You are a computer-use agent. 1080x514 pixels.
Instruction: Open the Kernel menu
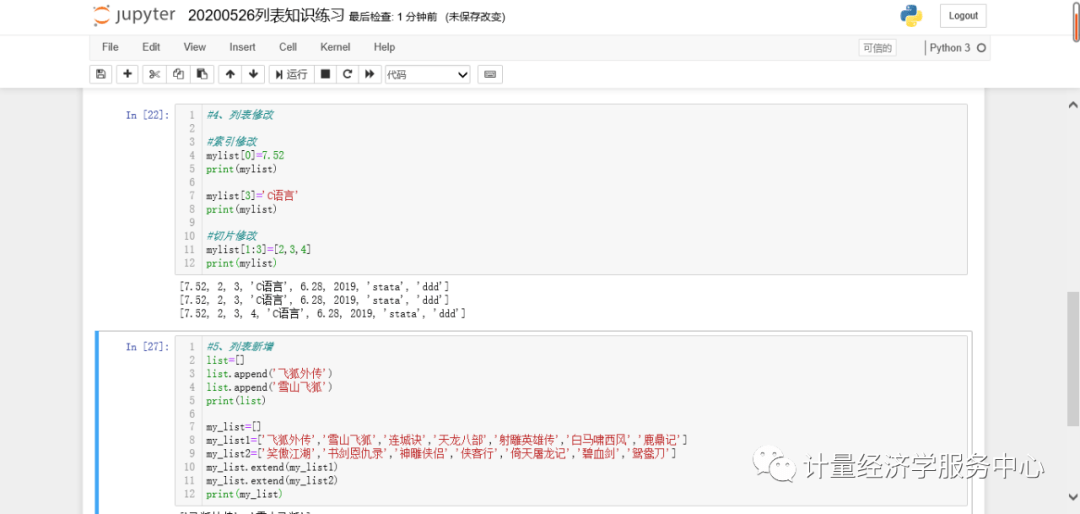point(335,47)
